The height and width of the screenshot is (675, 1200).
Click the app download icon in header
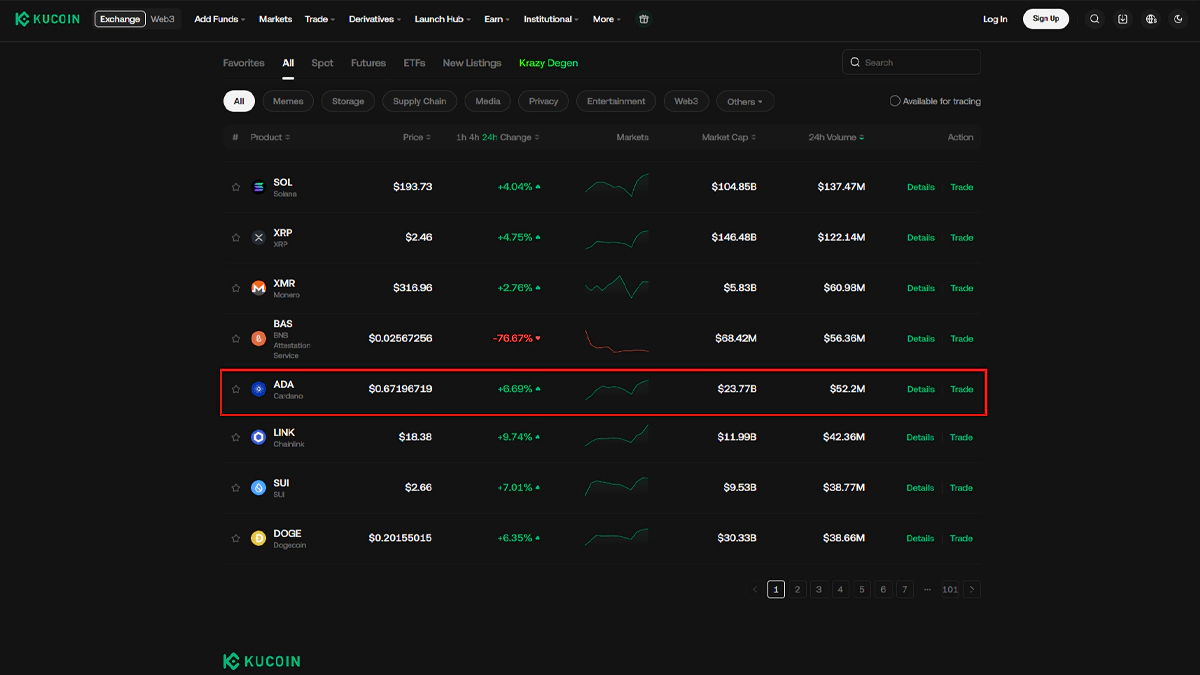tap(1123, 19)
